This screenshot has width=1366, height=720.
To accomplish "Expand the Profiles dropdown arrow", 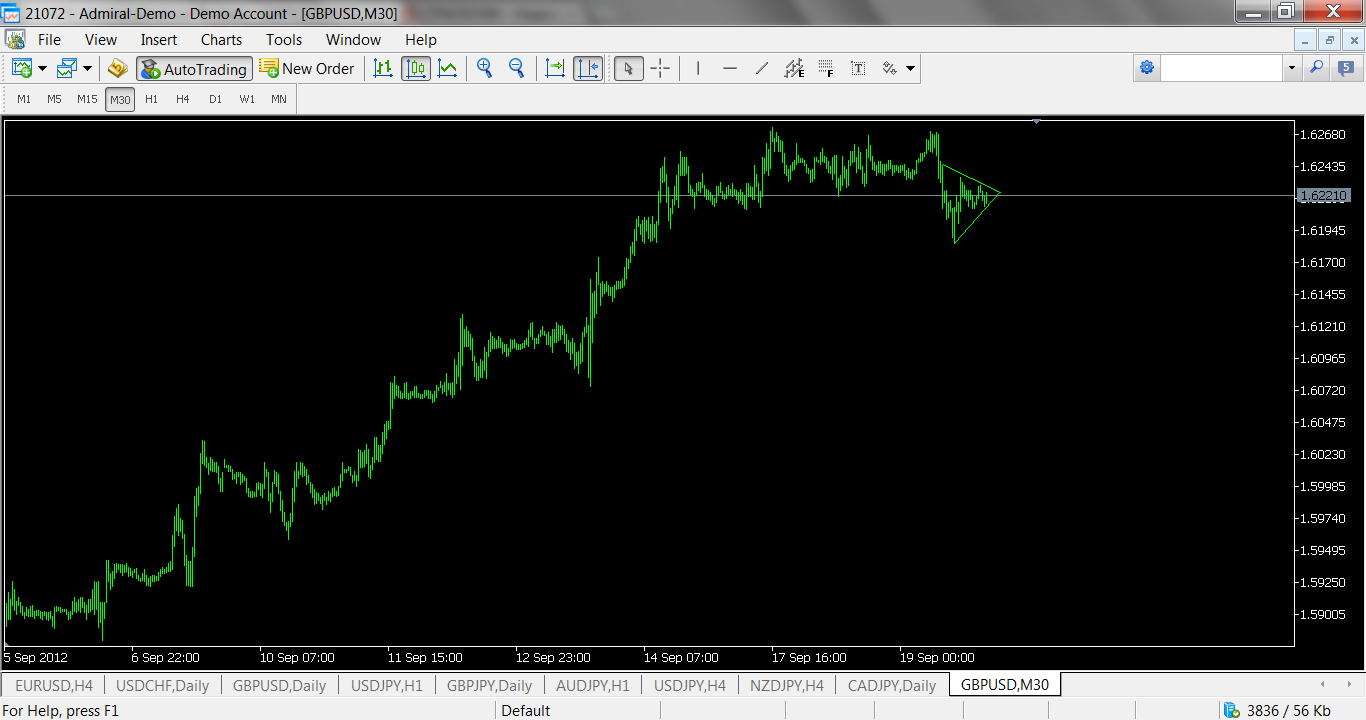I will click(x=87, y=69).
